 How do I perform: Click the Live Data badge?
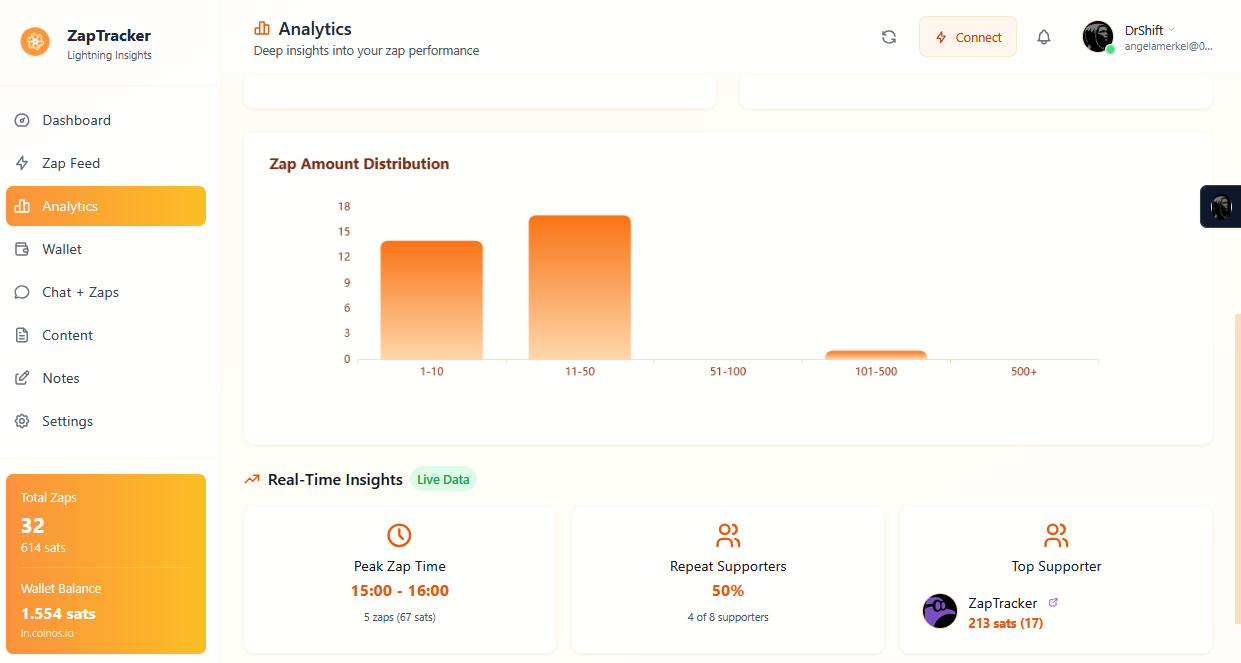[443, 479]
